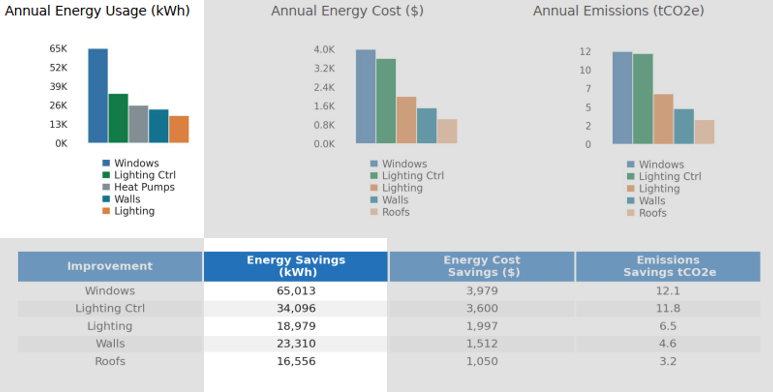Click 'Lighting Ctrl' legend label in Emissions chart
This screenshot has height=392, width=773.
[670, 177]
